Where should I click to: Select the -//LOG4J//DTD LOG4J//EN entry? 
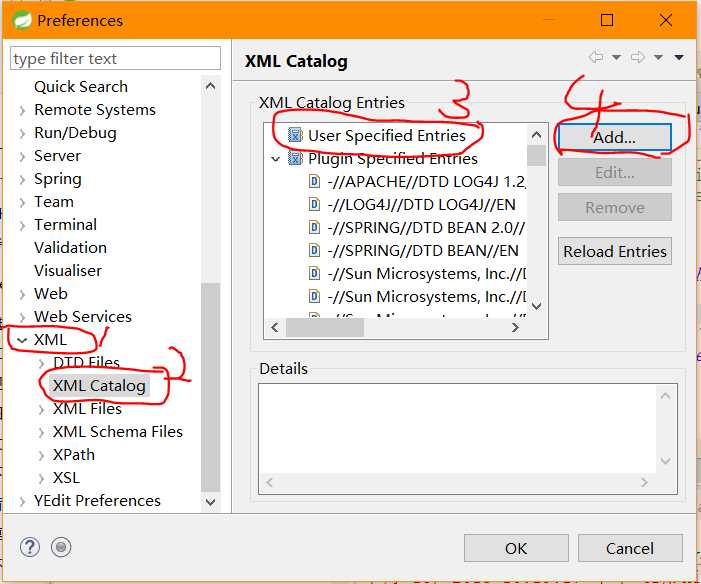pos(421,204)
